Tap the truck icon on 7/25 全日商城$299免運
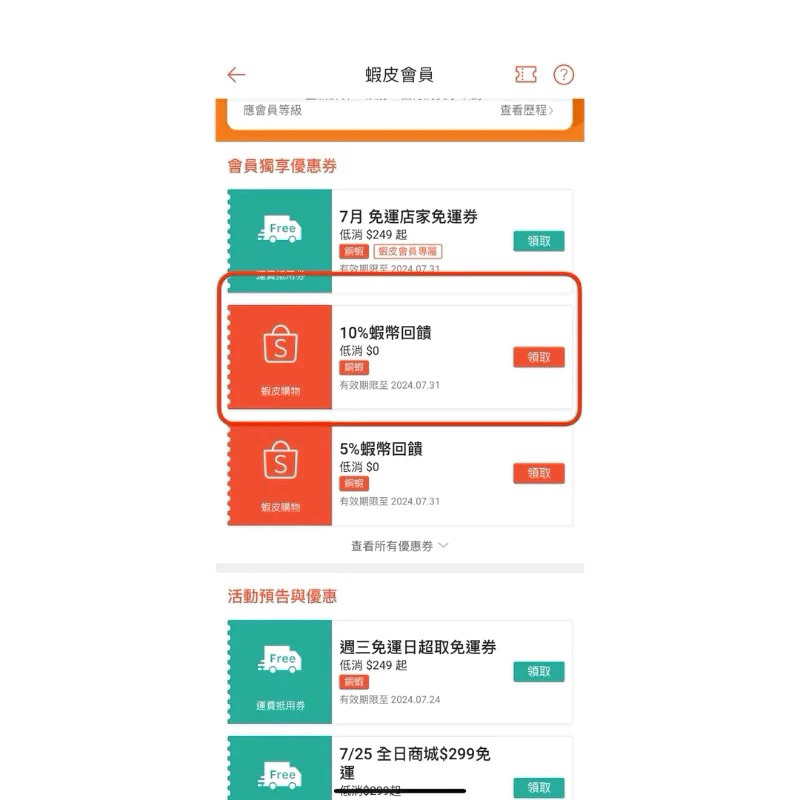The width and height of the screenshot is (800, 800). 280,775
